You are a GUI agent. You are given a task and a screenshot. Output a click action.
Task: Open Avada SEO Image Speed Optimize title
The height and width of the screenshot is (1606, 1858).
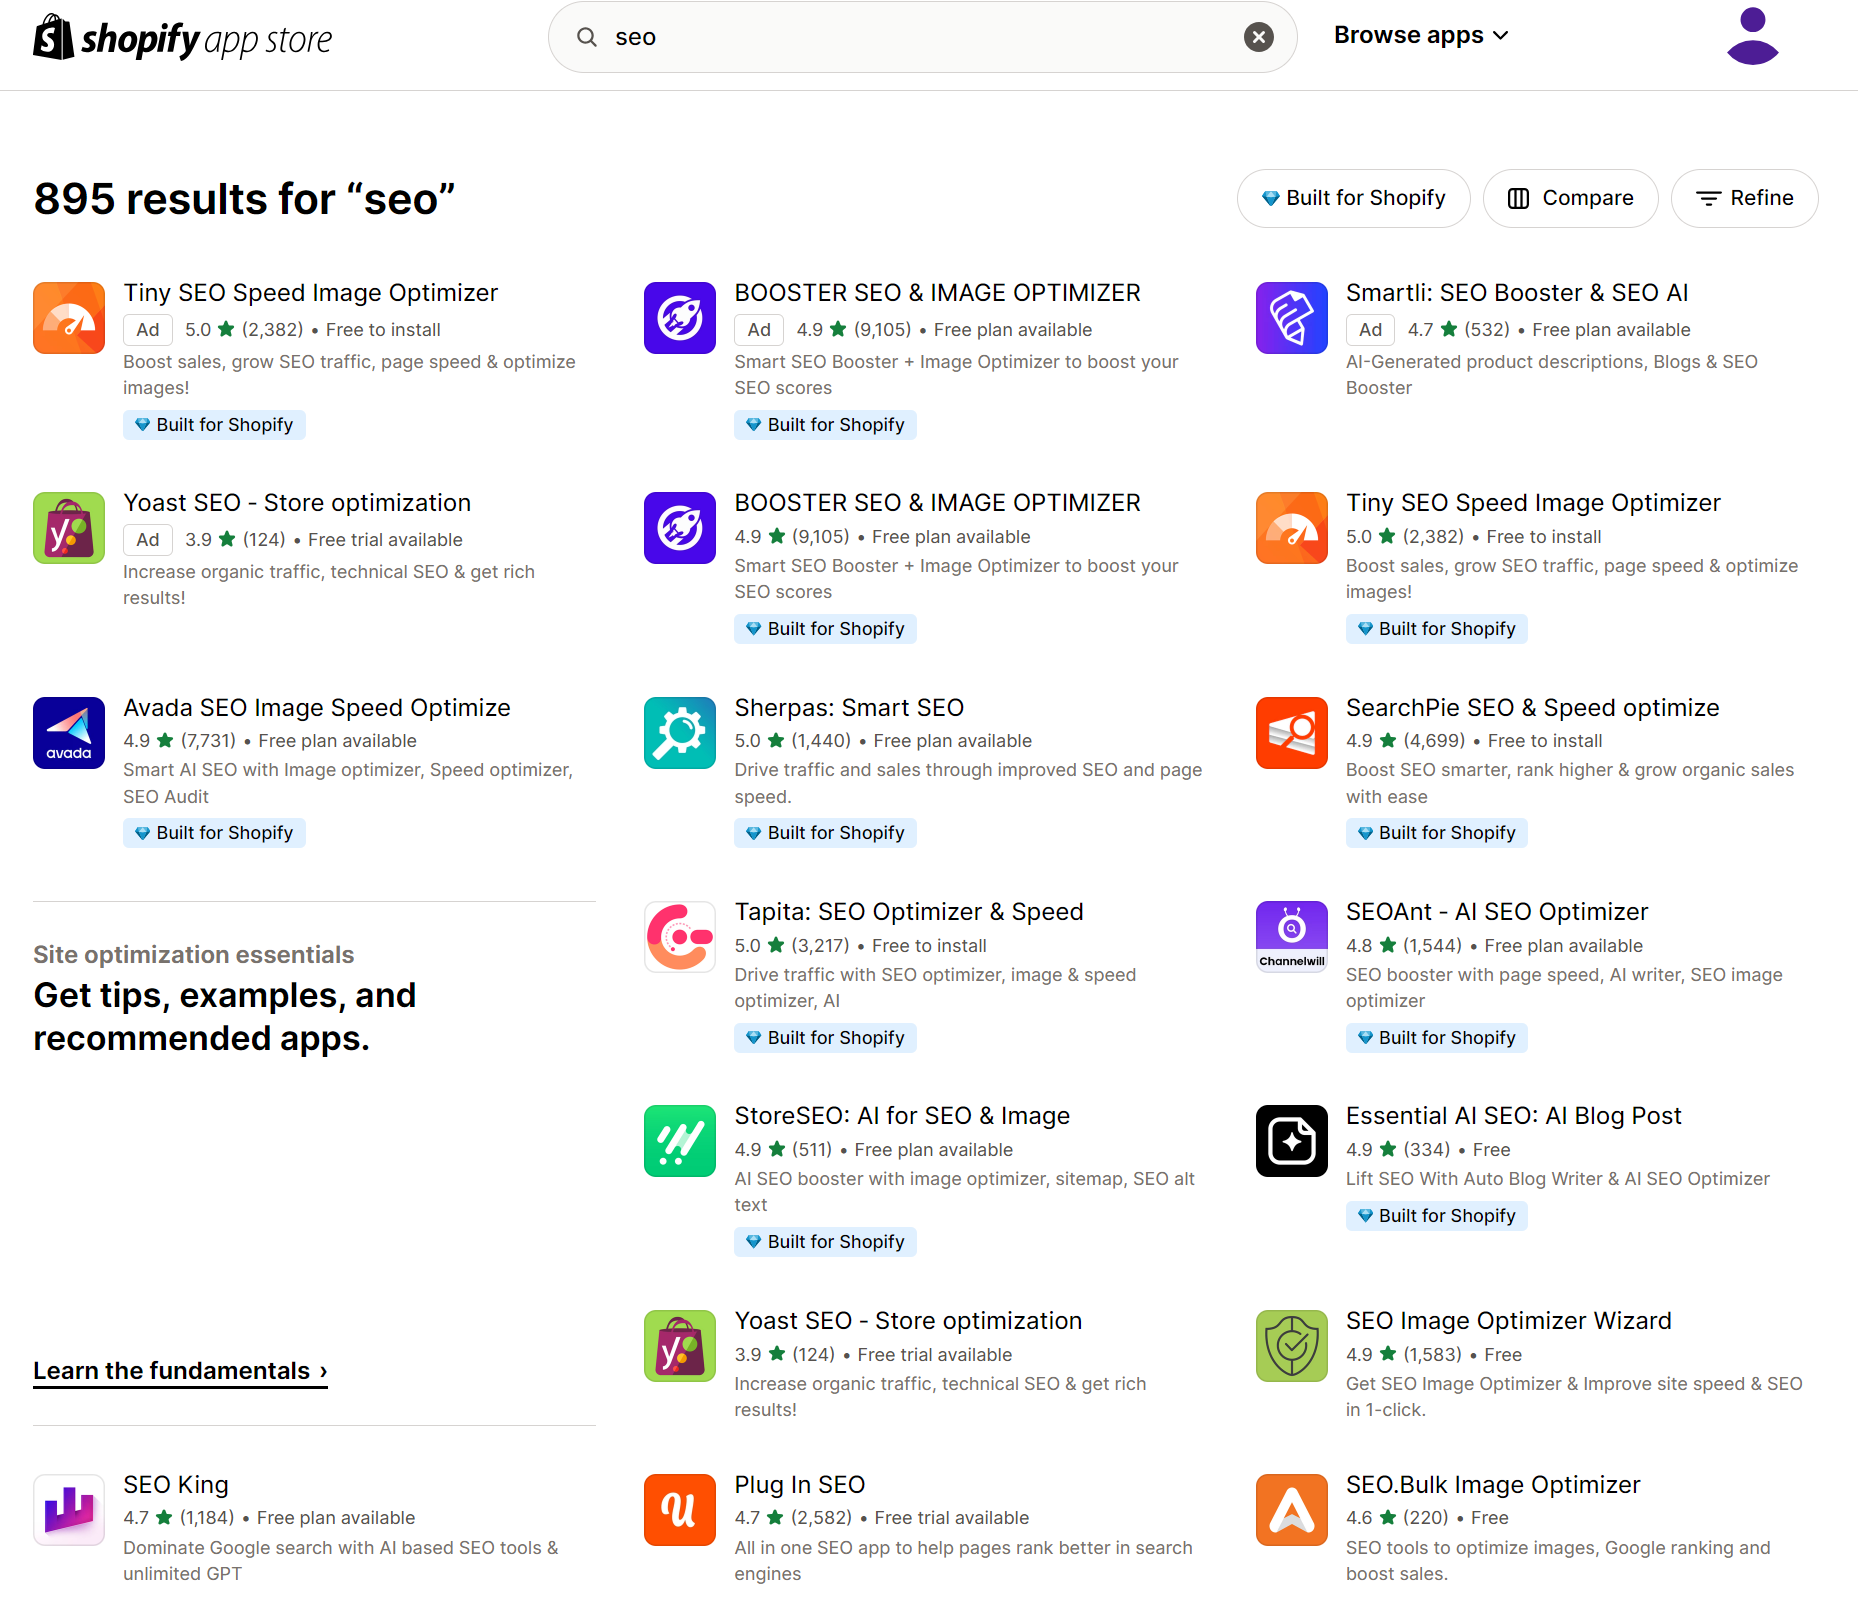click(x=317, y=708)
